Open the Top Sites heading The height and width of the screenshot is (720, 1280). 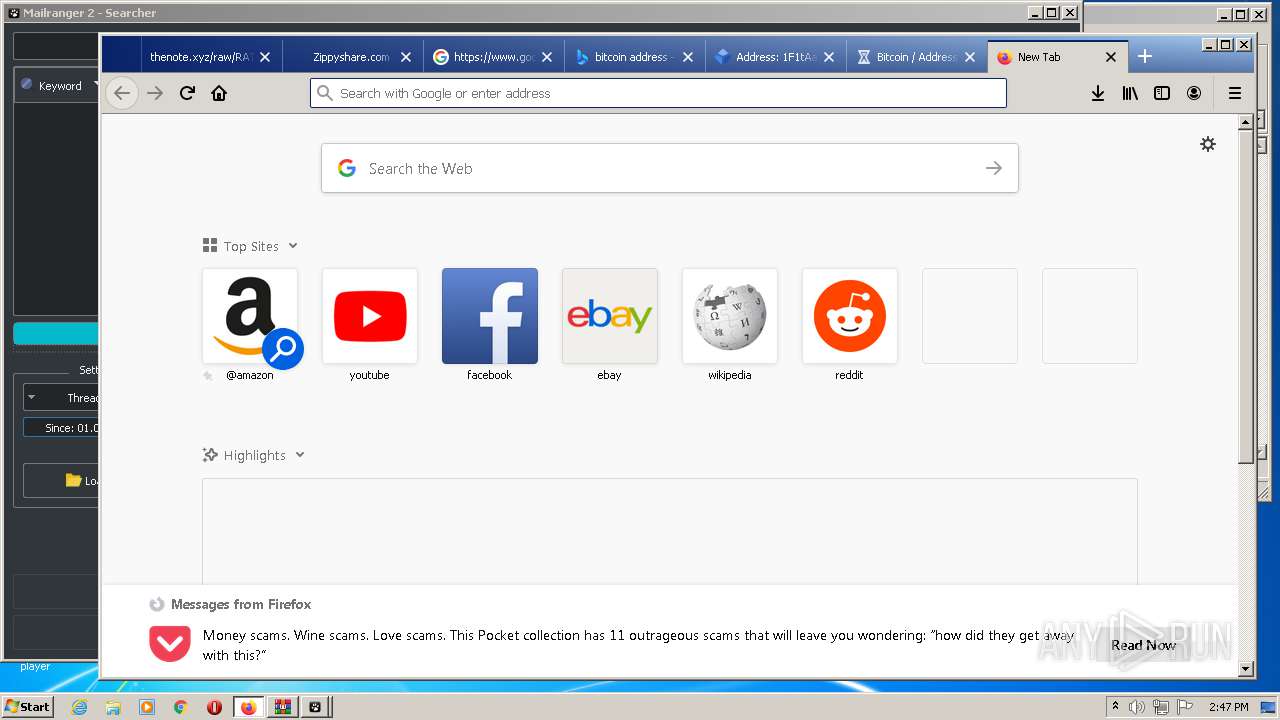tap(251, 246)
